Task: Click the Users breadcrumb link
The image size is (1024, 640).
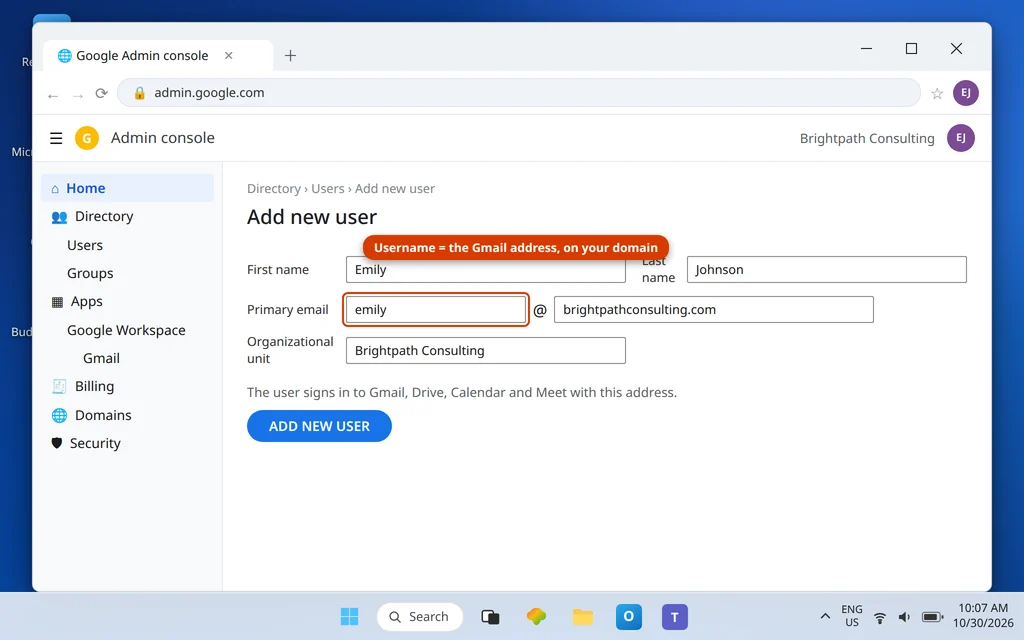Action: pyautogui.click(x=328, y=189)
